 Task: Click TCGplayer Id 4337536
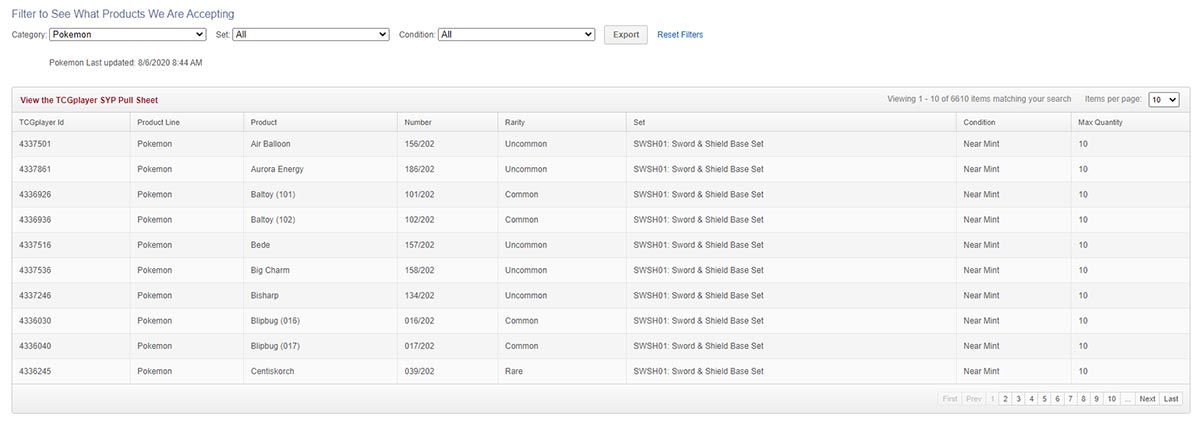35,270
